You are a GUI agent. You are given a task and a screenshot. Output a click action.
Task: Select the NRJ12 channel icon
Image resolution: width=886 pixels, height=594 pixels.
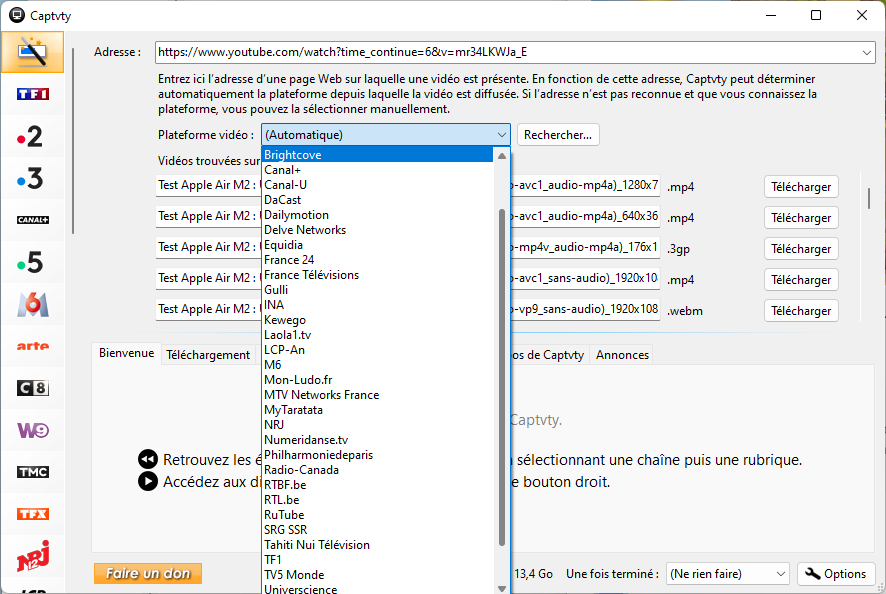[x=33, y=556]
